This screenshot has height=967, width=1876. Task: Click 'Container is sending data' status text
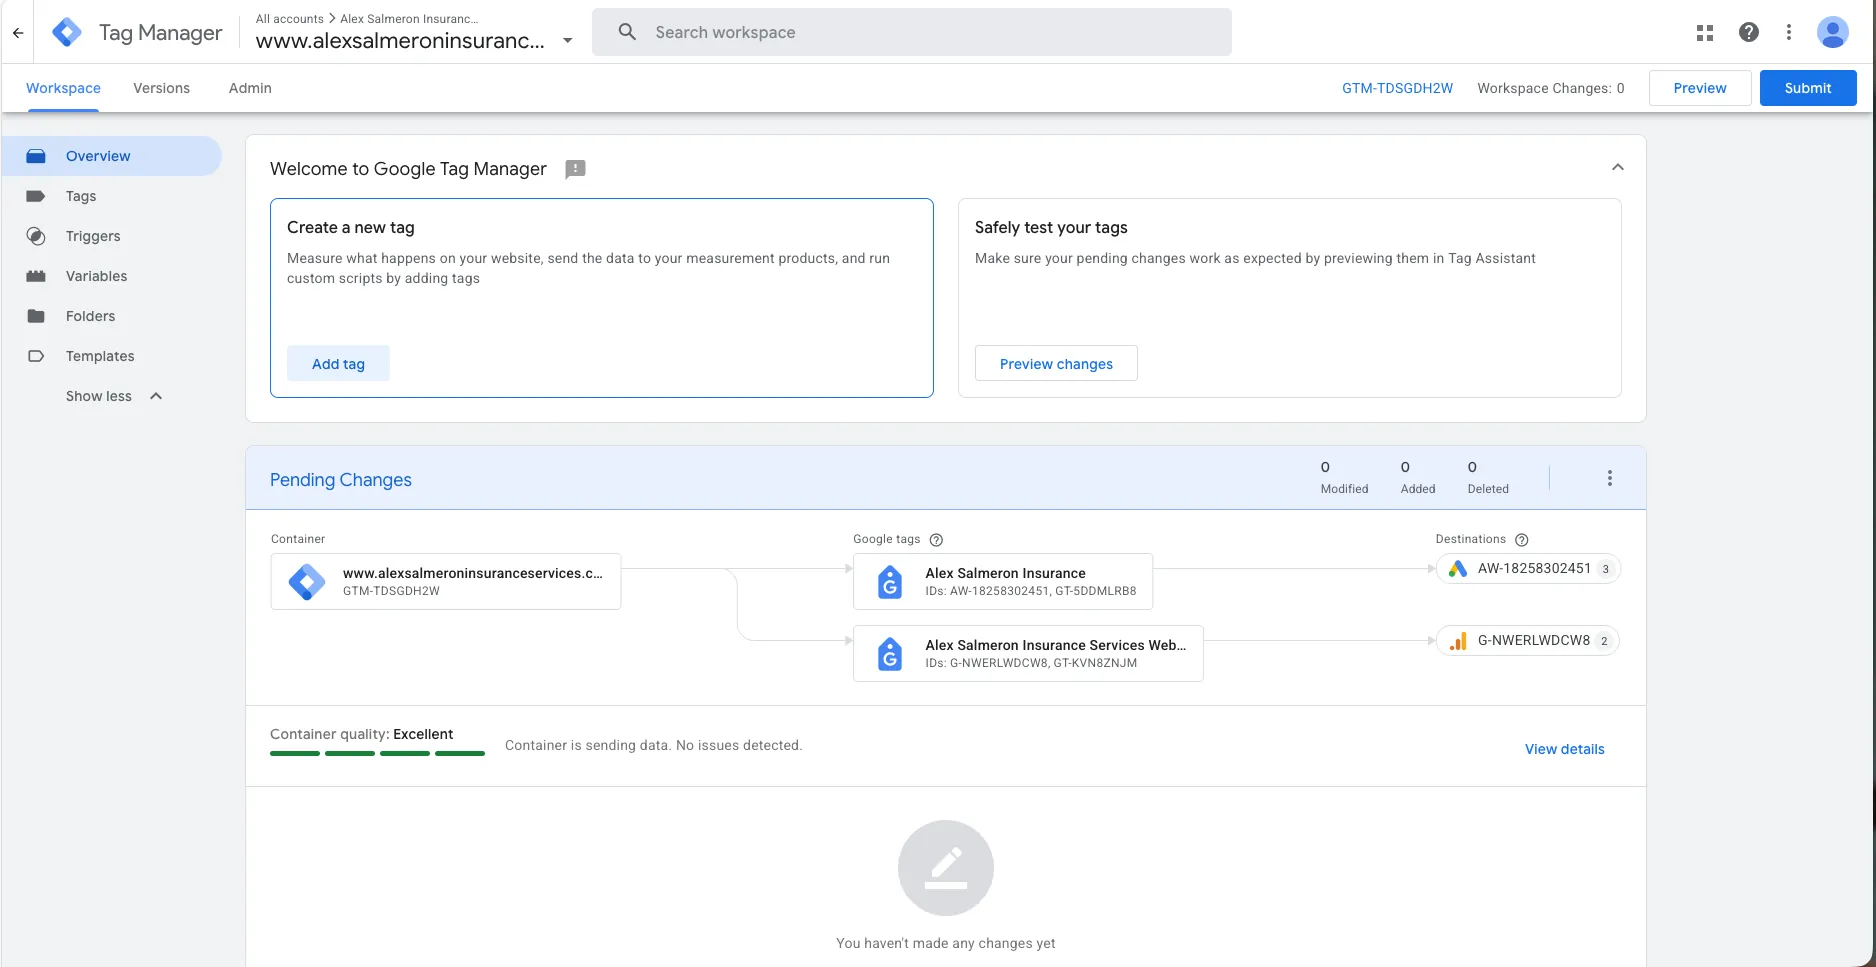pos(653,745)
